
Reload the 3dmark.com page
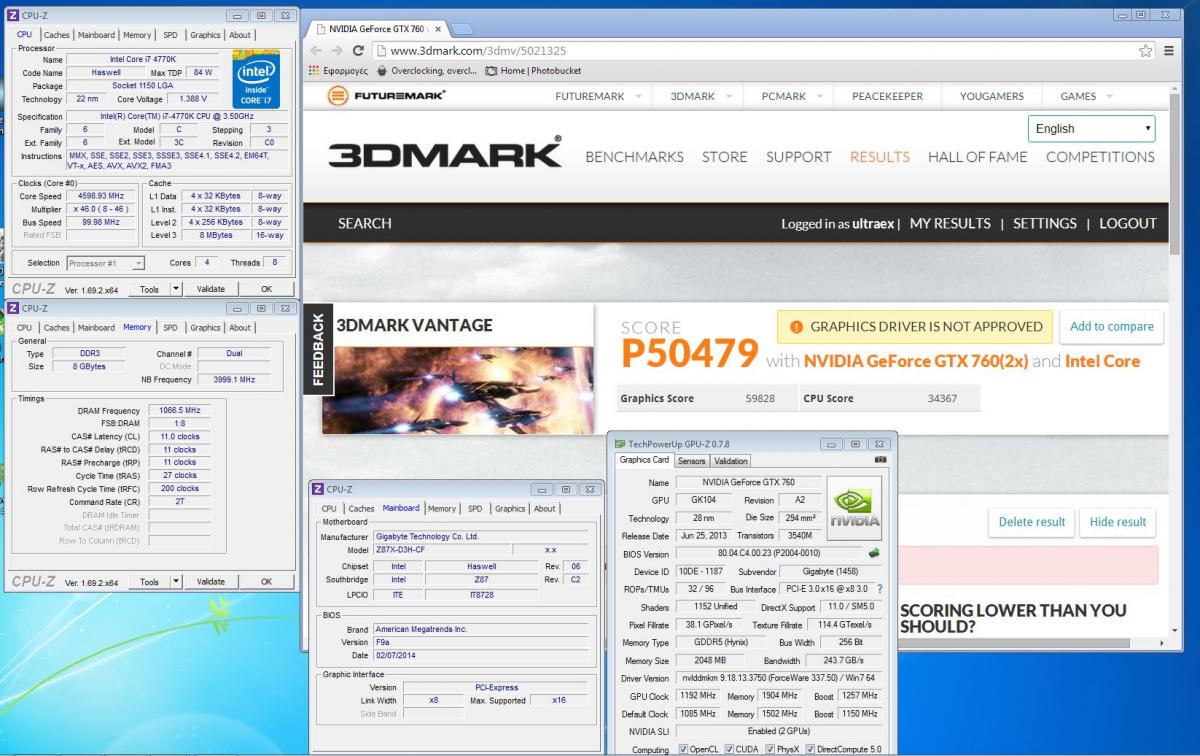(x=358, y=51)
